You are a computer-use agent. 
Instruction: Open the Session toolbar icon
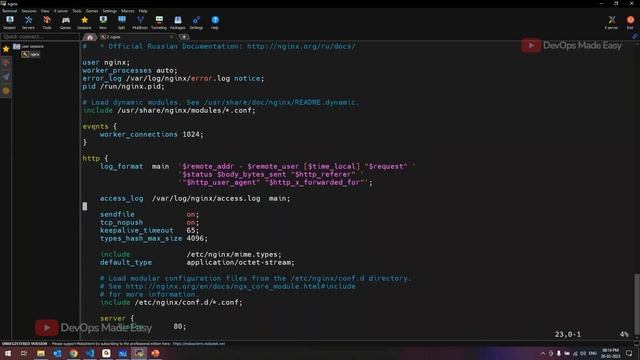[9, 22]
